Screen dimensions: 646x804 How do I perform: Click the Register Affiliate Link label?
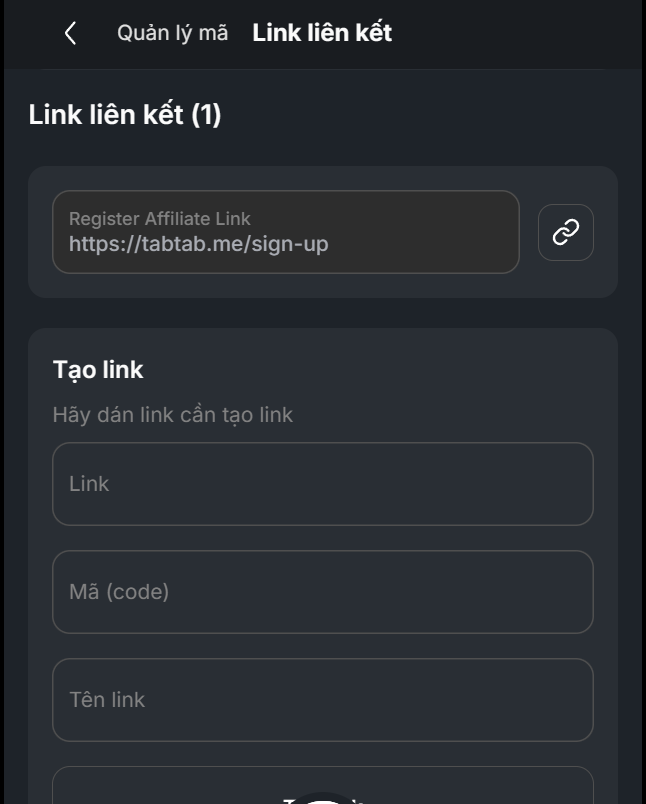click(x=160, y=218)
